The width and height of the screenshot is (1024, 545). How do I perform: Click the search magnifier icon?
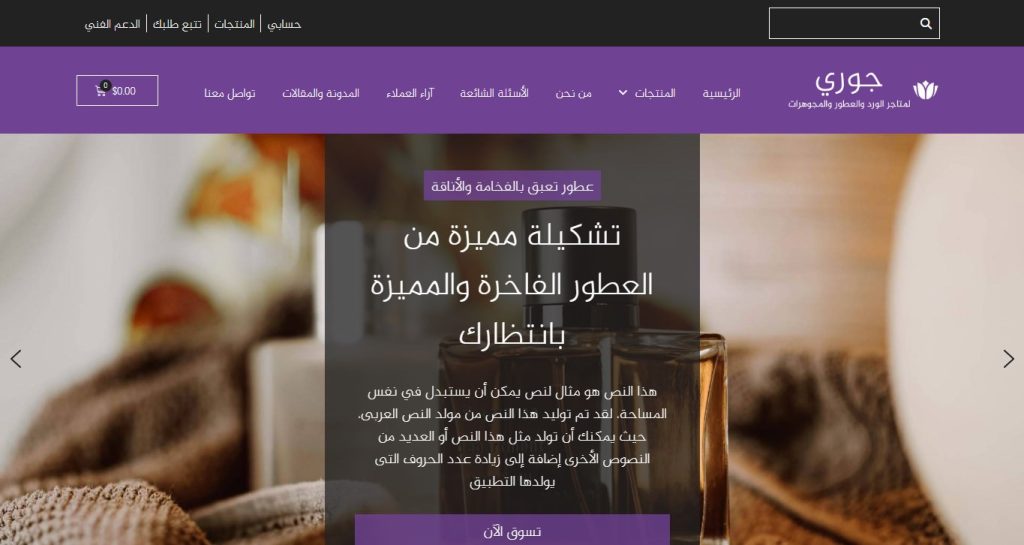[925, 23]
